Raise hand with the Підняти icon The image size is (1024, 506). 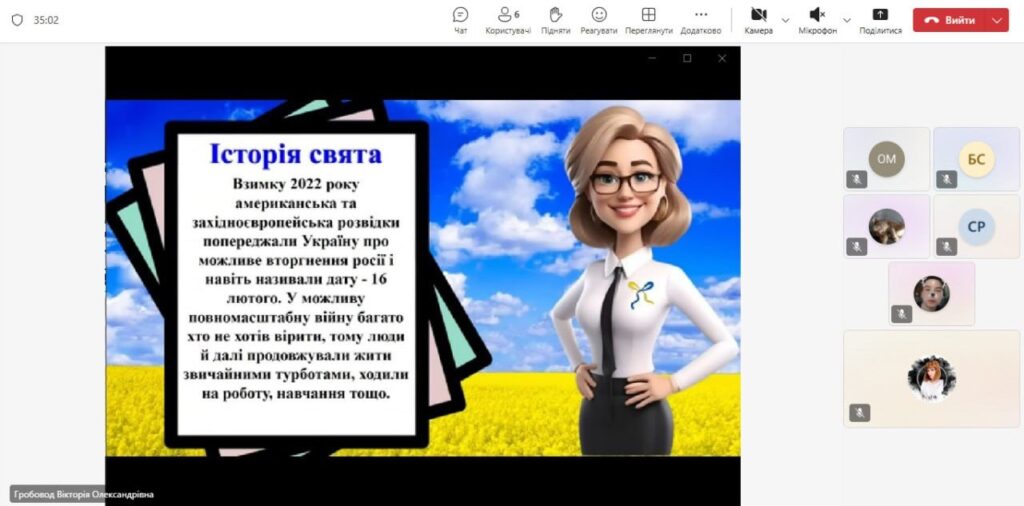click(x=556, y=19)
